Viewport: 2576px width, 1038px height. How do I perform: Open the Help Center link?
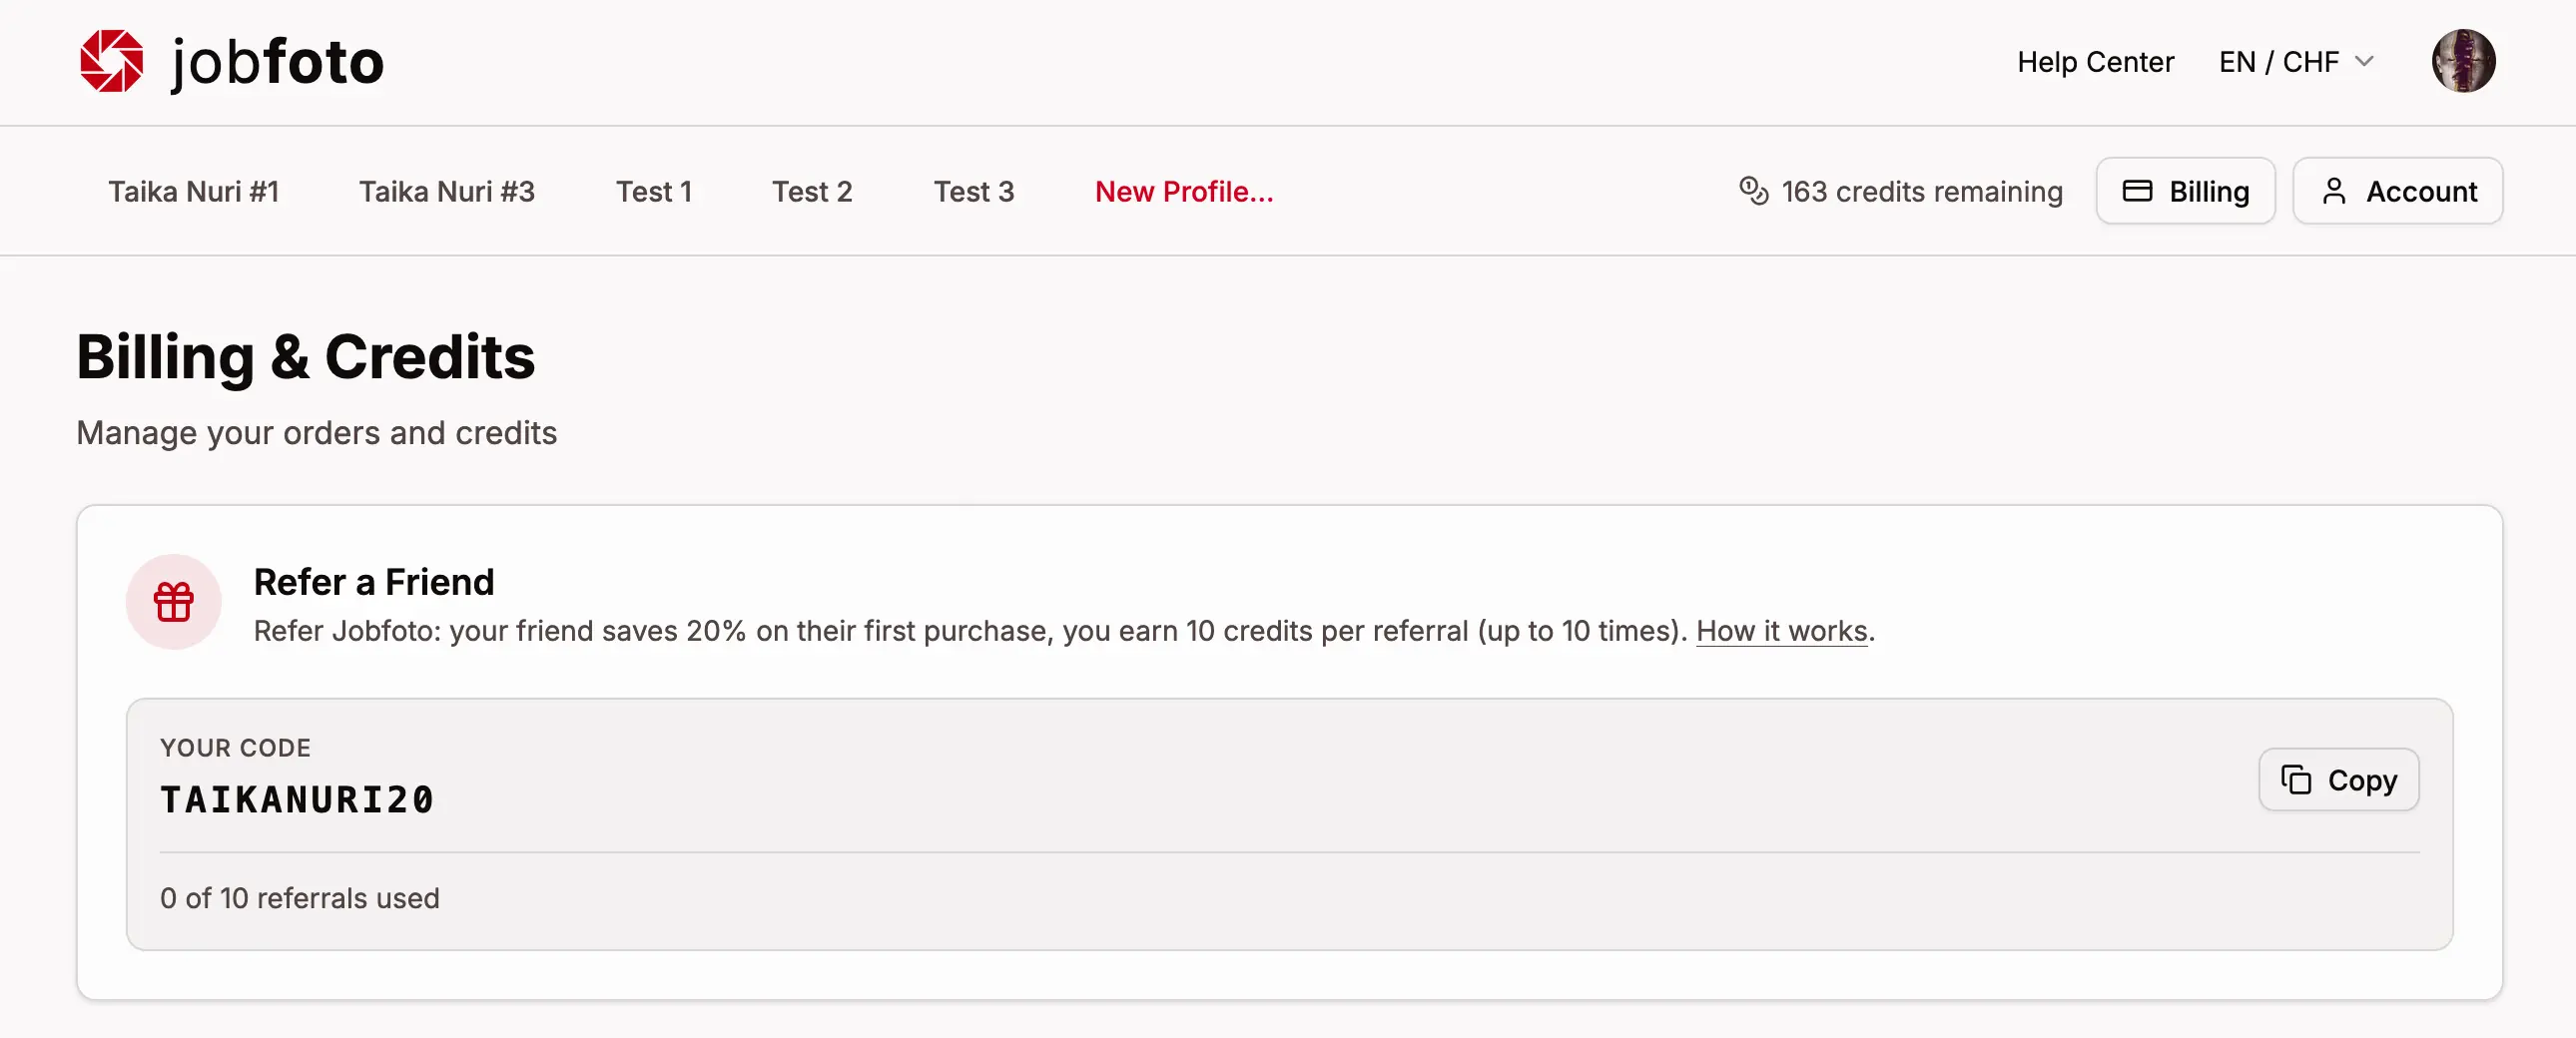[2095, 62]
